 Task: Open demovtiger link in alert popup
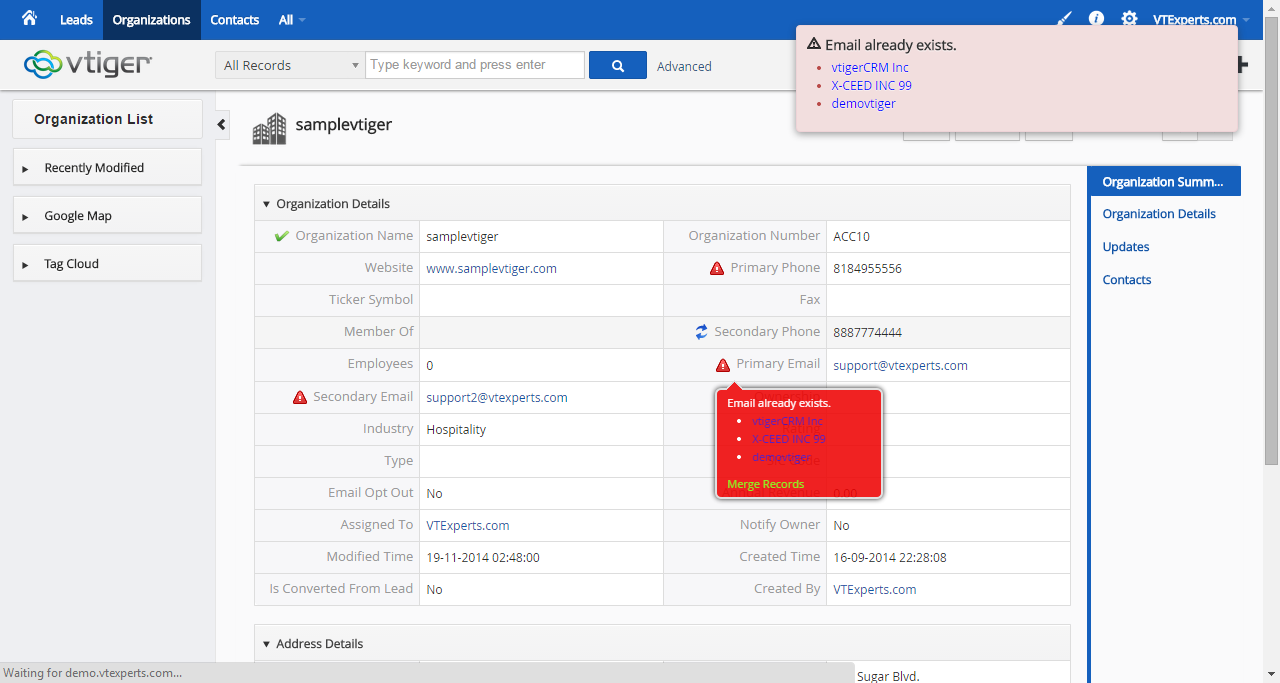(x=863, y=103)
